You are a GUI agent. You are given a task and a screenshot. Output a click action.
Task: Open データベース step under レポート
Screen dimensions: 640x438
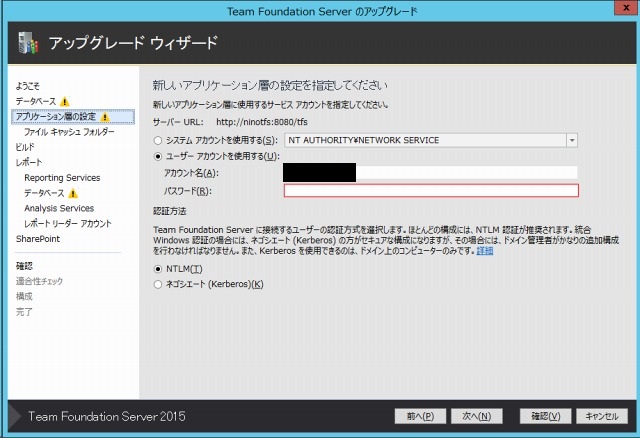pyautogui.click(x=44, y=193)
